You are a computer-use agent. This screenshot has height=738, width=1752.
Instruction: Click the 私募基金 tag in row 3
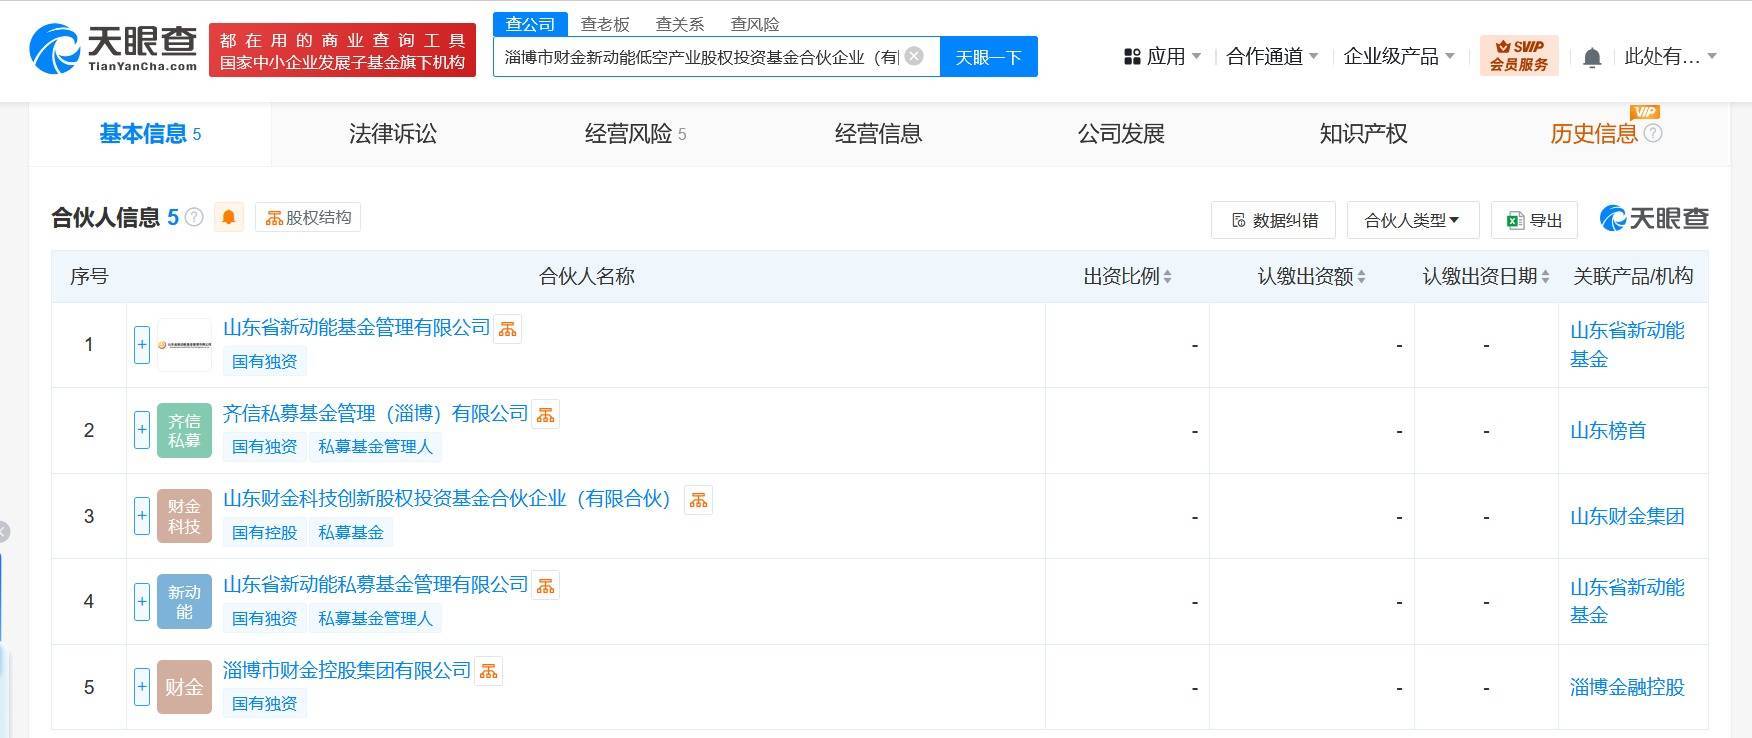(351, 533)
